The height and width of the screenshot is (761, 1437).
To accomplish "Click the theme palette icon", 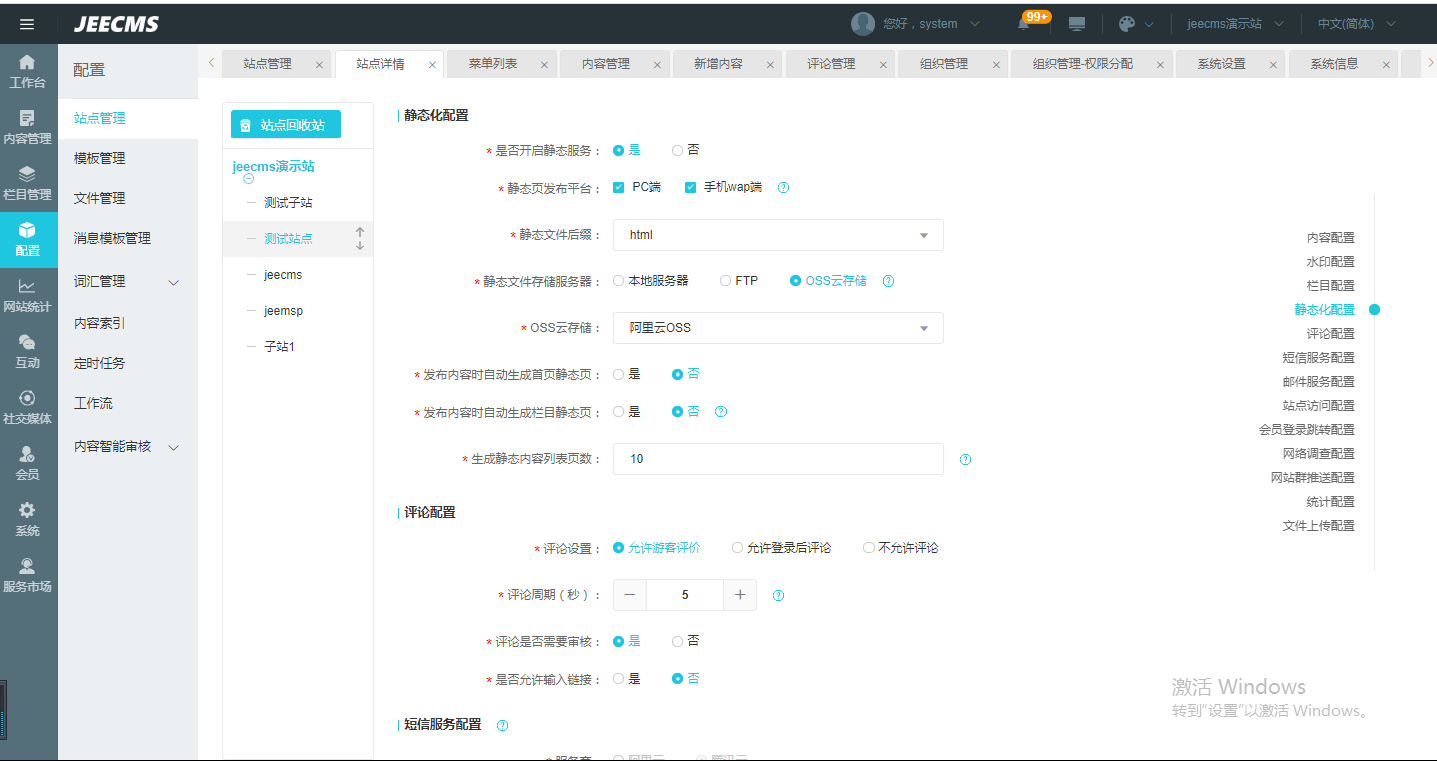I will 1127,24.
